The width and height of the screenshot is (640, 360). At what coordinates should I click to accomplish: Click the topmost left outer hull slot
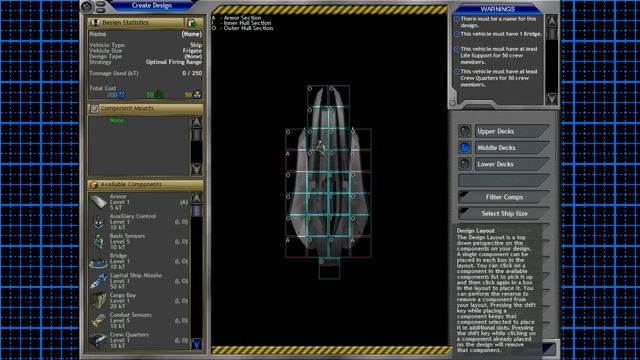pyautogui.click(x=318, y=96)
